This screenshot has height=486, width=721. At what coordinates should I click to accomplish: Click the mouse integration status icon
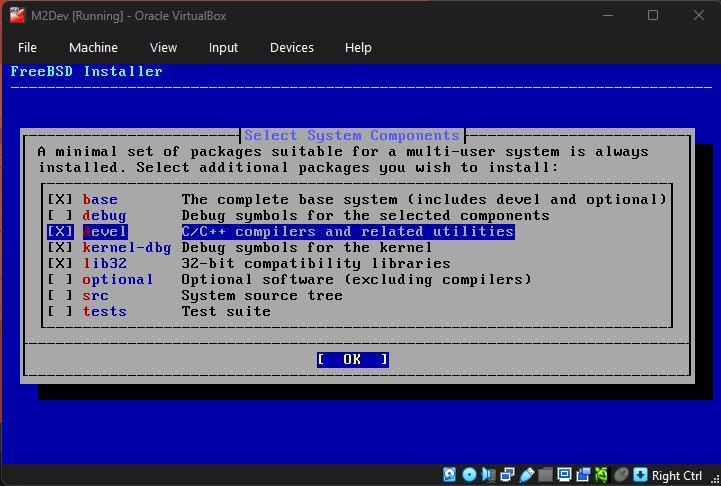(622, 475)
